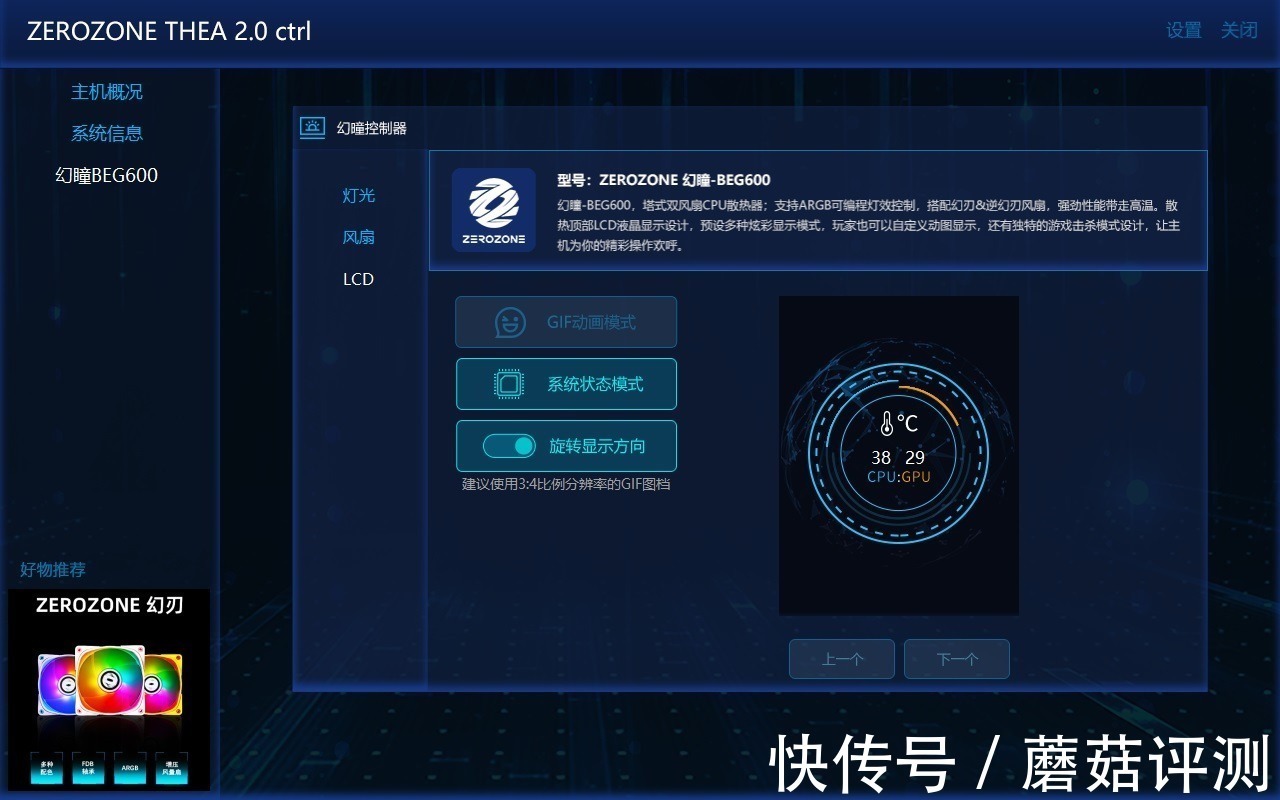
Task: Switch to the 灯光 tab
Action: tap(359, 195)
